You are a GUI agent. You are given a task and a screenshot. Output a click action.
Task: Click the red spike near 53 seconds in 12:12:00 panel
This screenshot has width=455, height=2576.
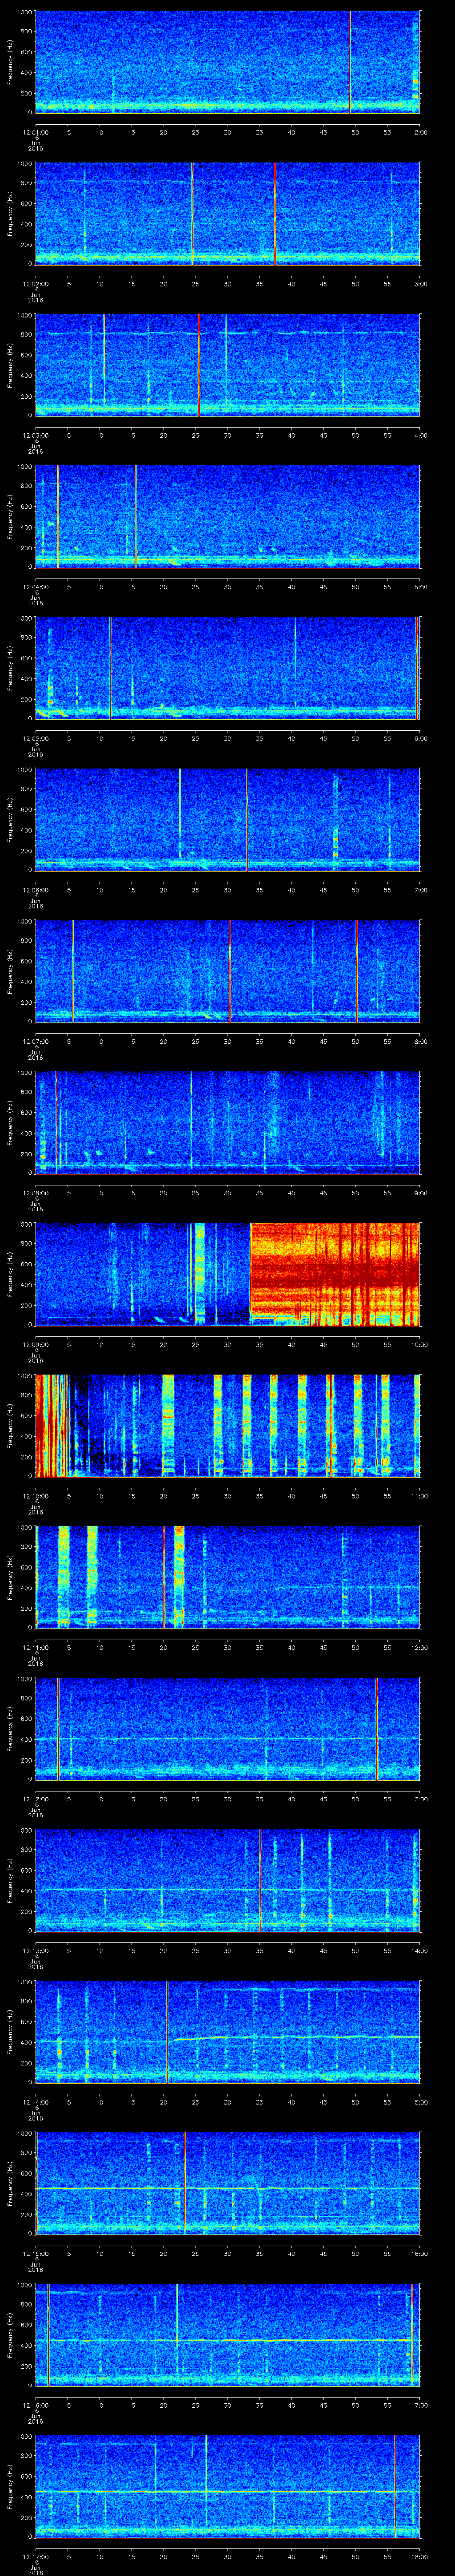(376, 1729)
